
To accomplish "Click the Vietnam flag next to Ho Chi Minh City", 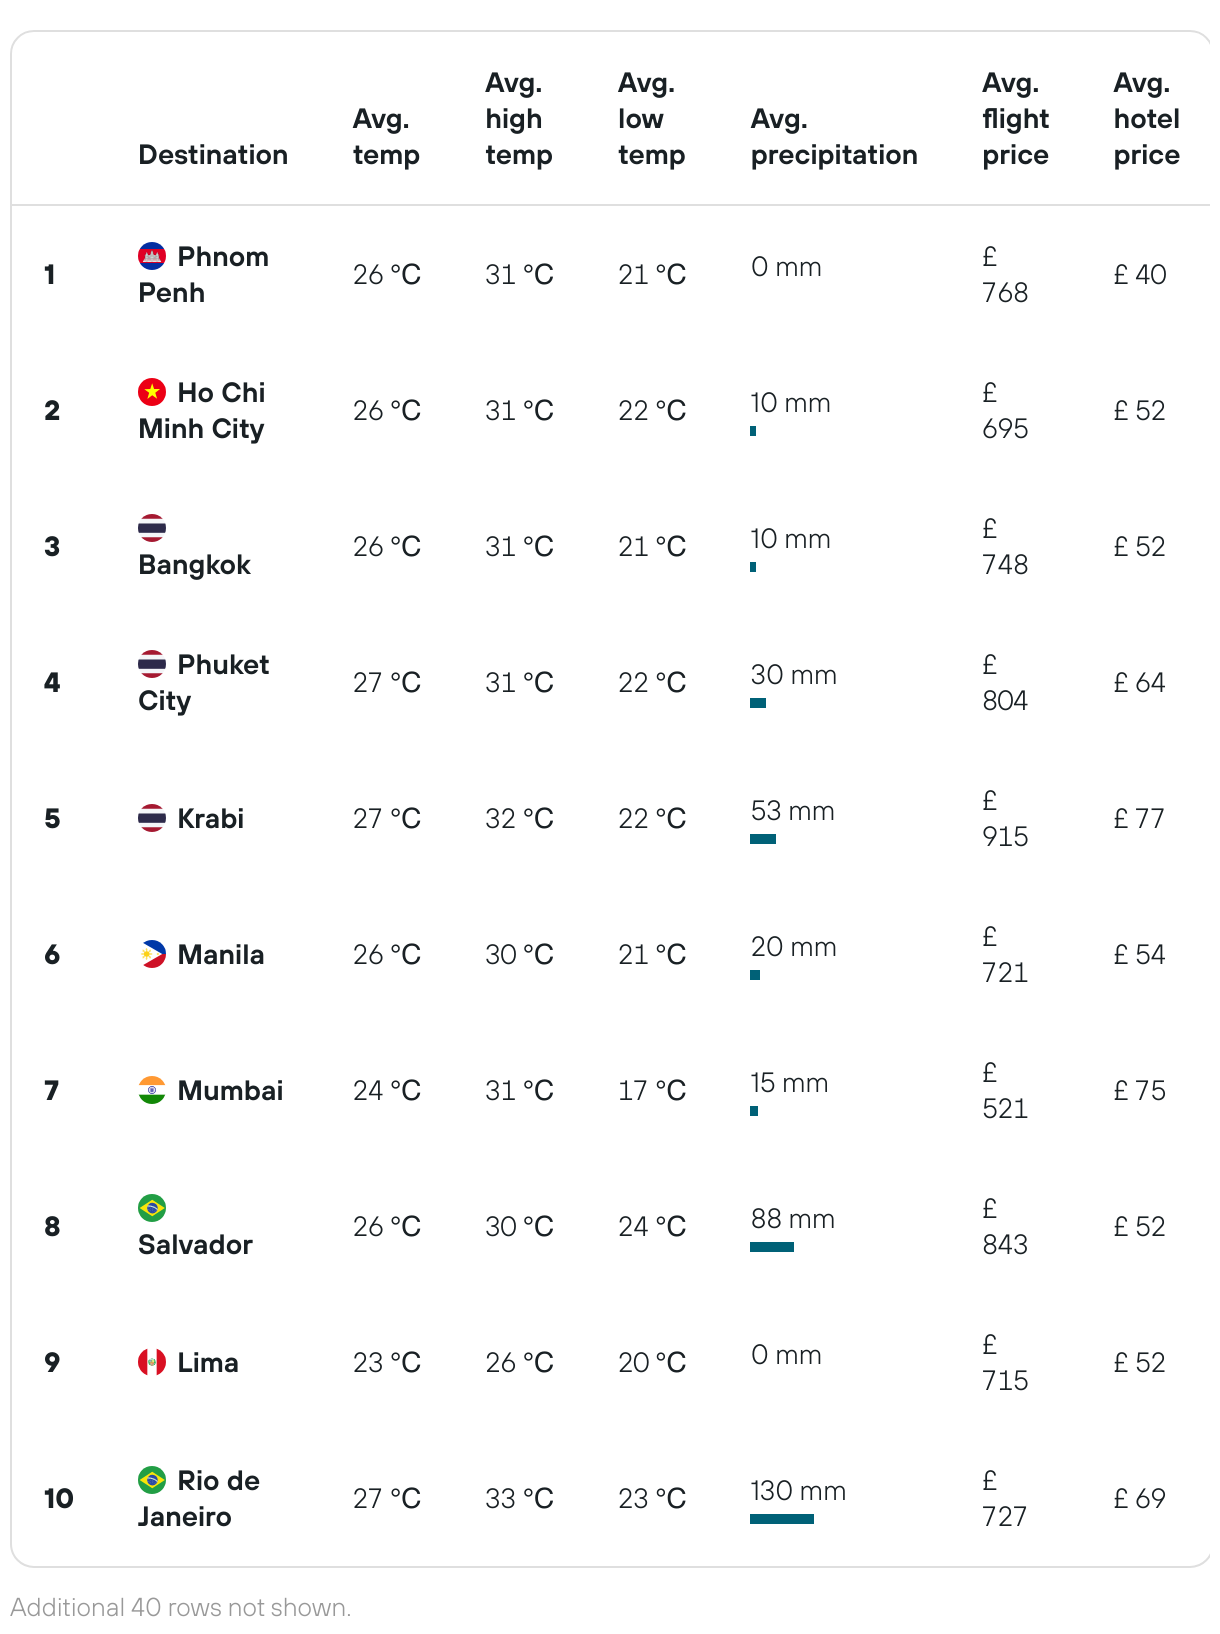I will tap(152, 392).
